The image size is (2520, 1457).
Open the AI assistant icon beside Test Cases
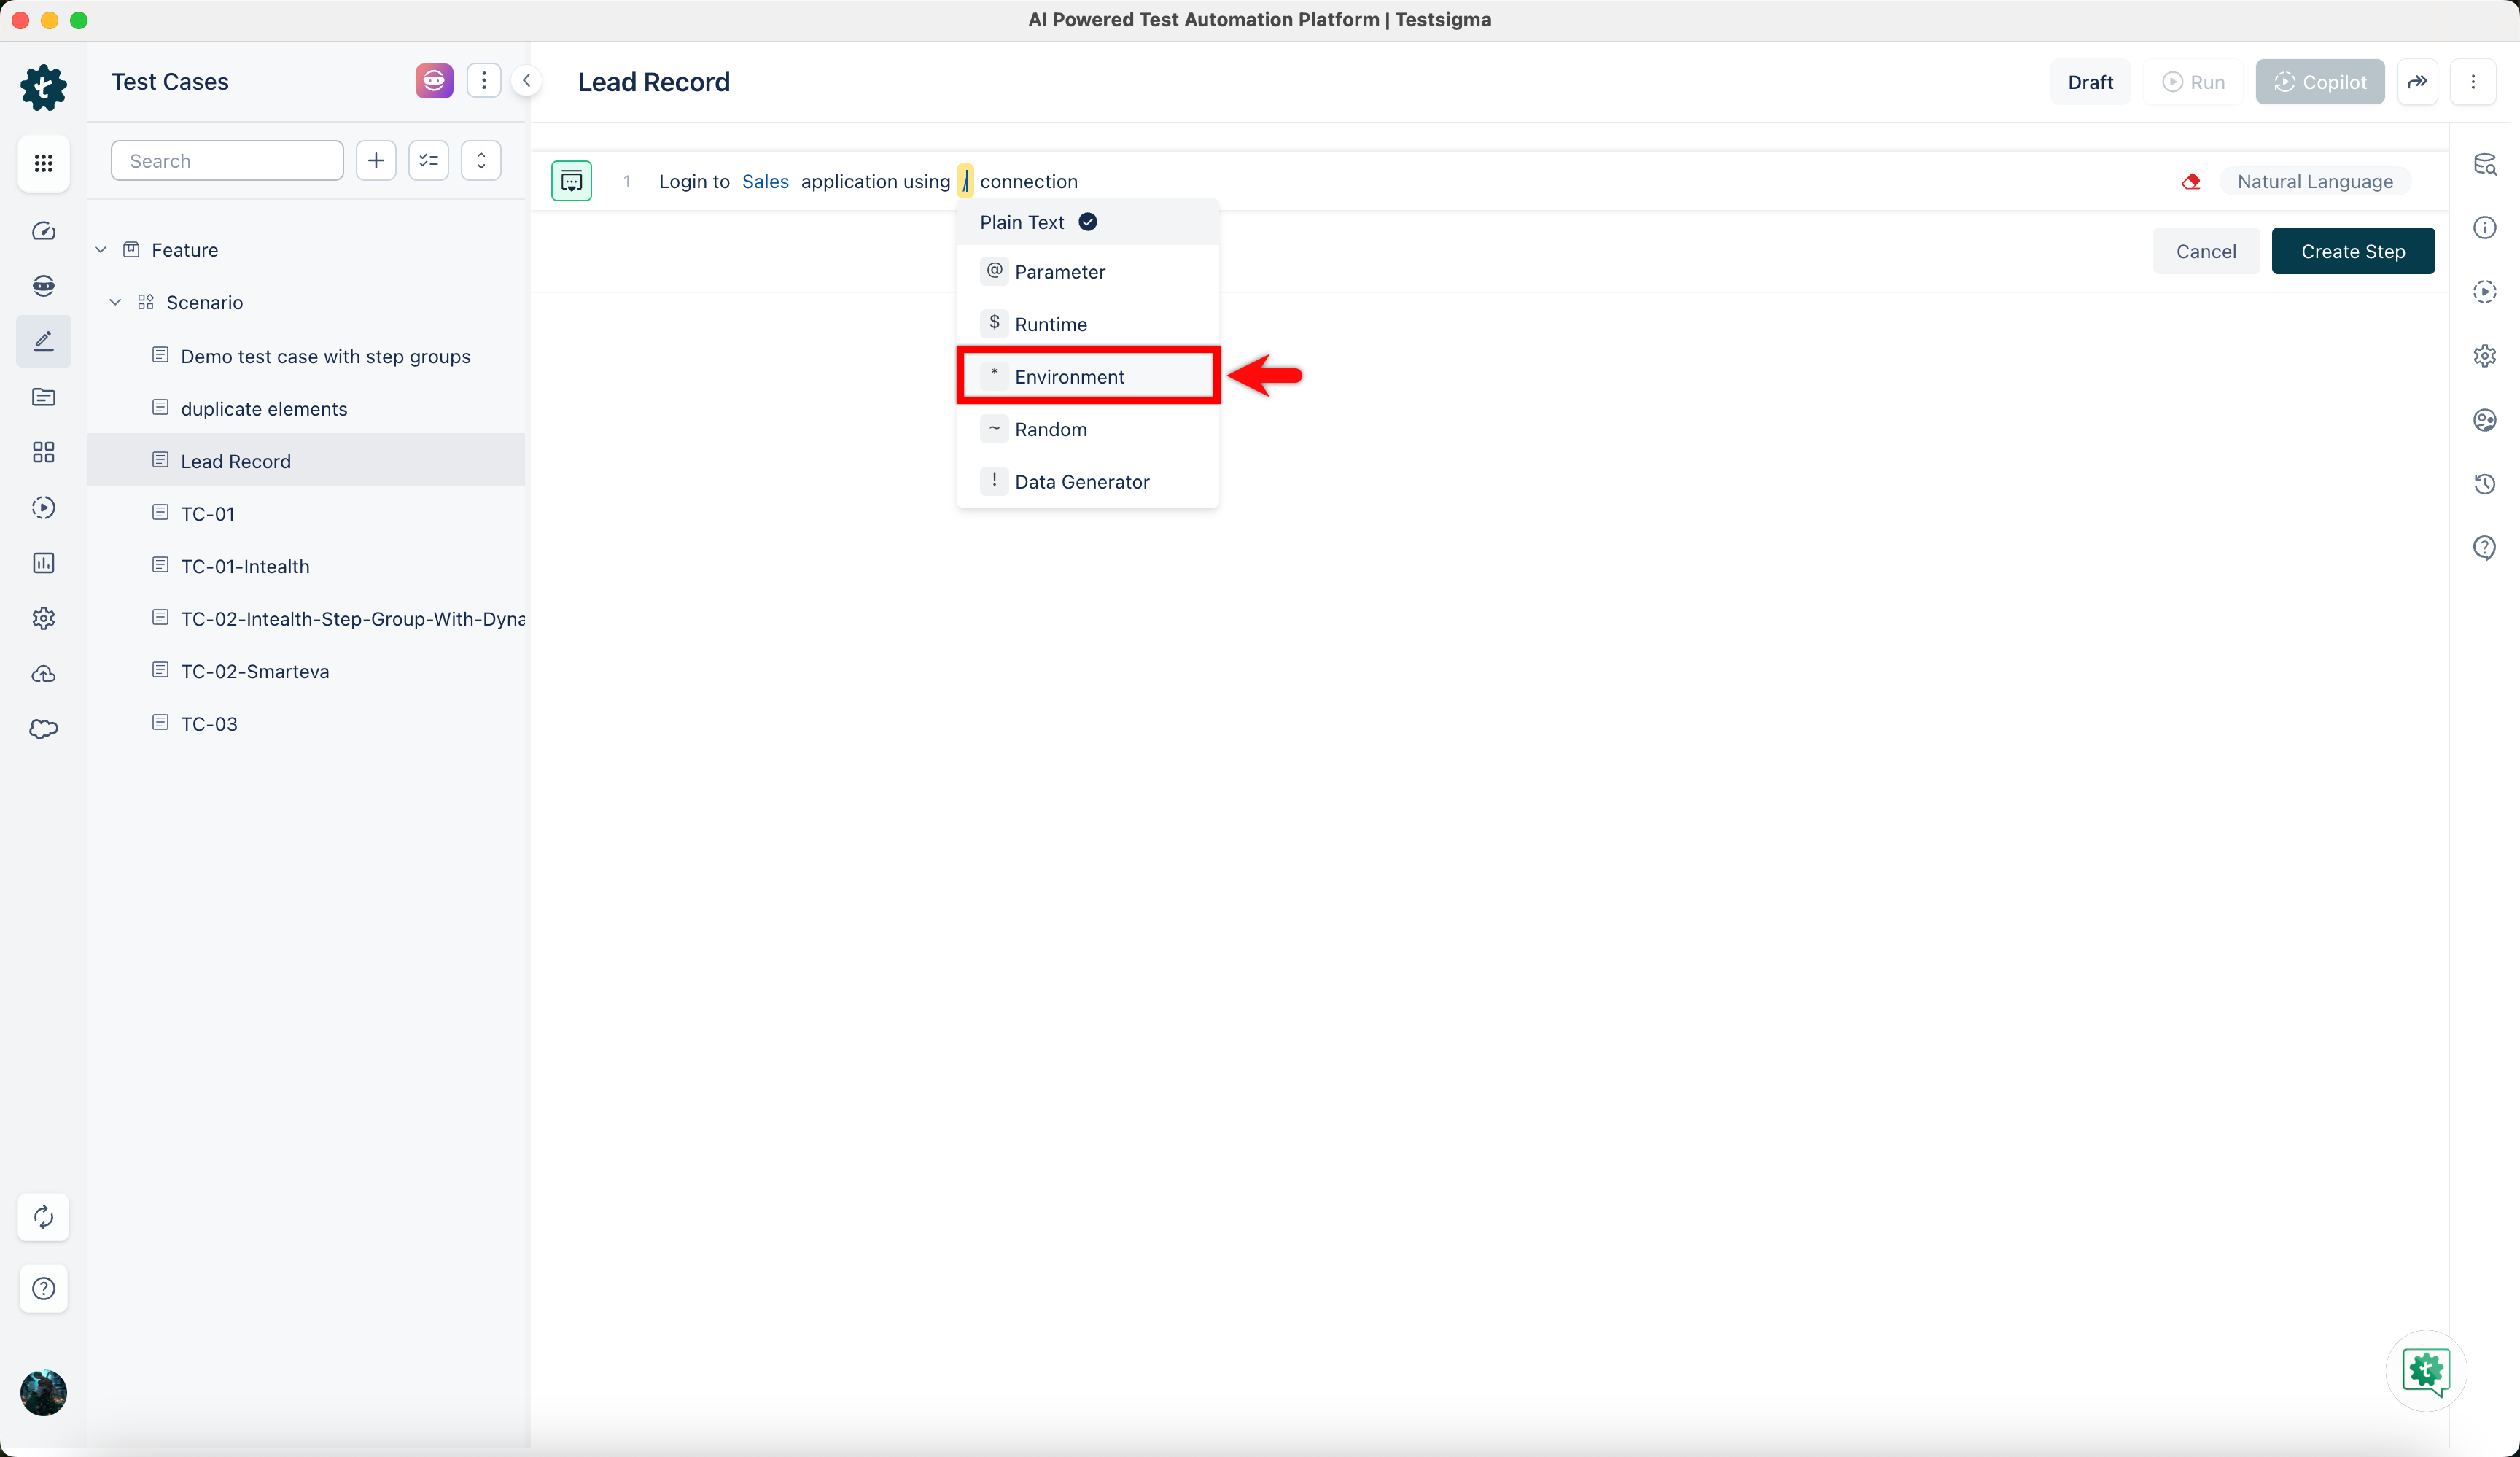click(x=434, y=80)
